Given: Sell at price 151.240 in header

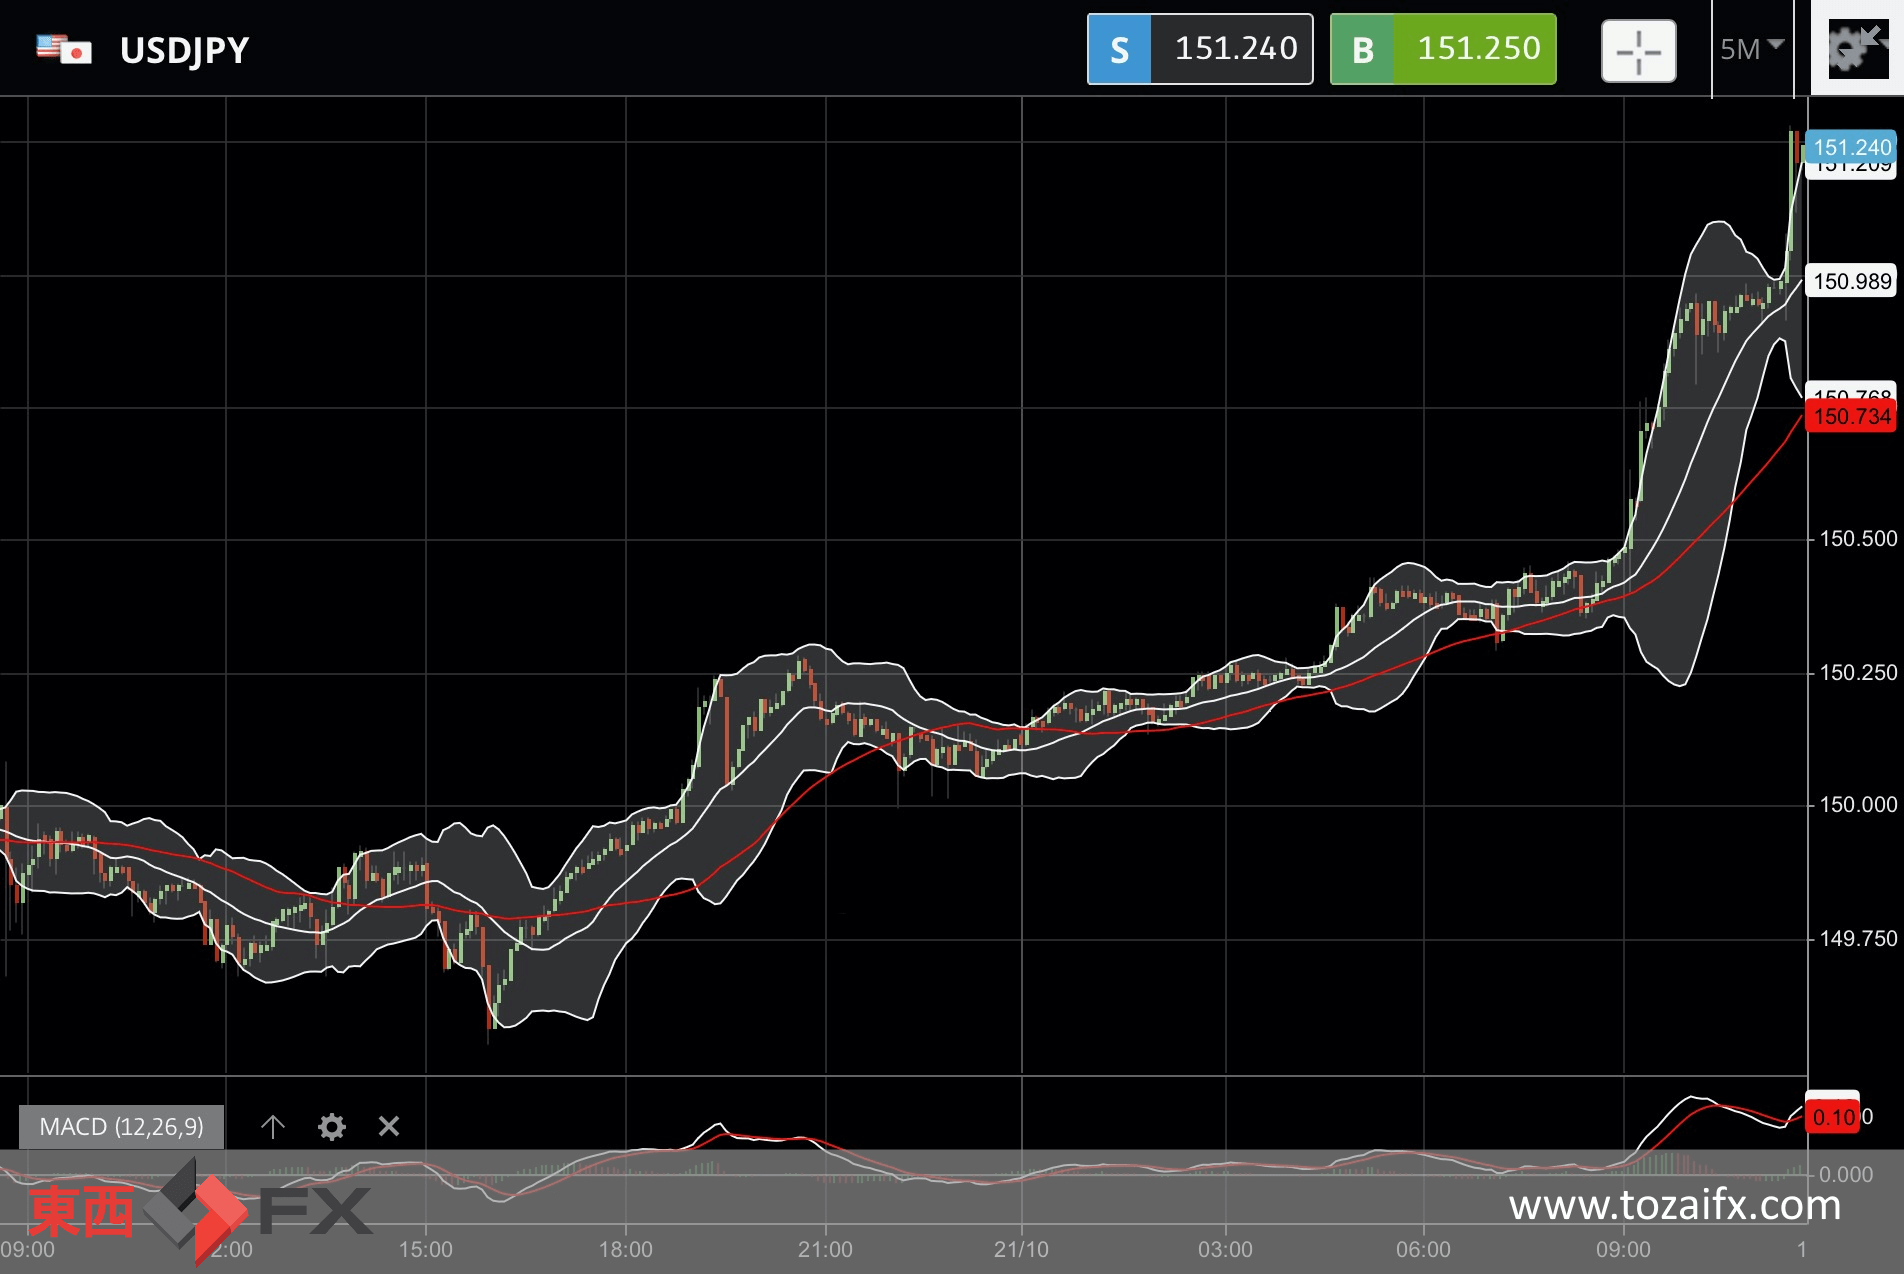Looking at the screenshot, I should [1235, 49].
